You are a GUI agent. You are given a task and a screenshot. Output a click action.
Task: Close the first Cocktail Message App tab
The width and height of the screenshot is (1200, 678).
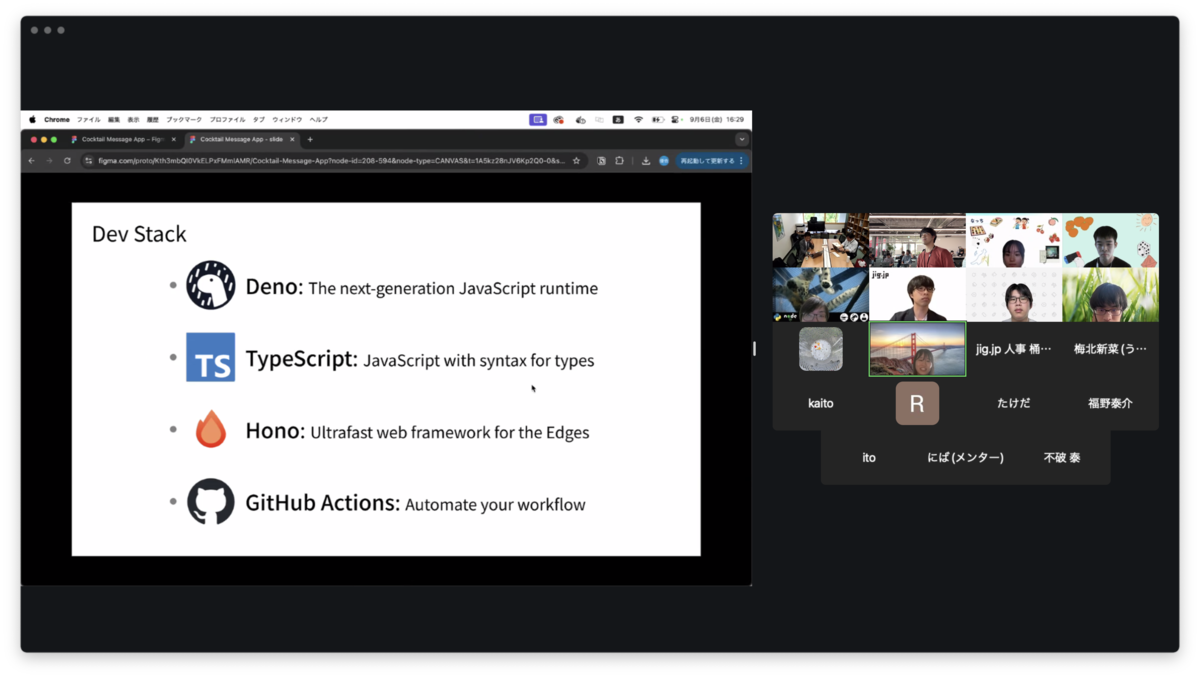point(173,139)
